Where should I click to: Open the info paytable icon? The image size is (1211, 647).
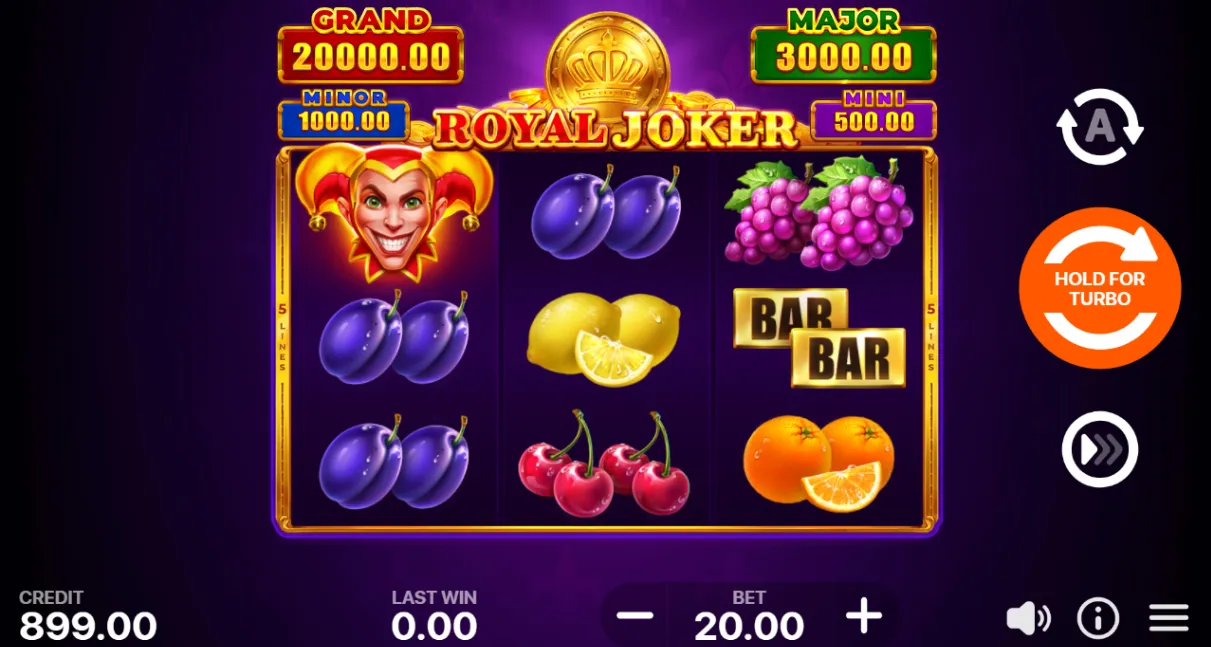[1098, 619]
